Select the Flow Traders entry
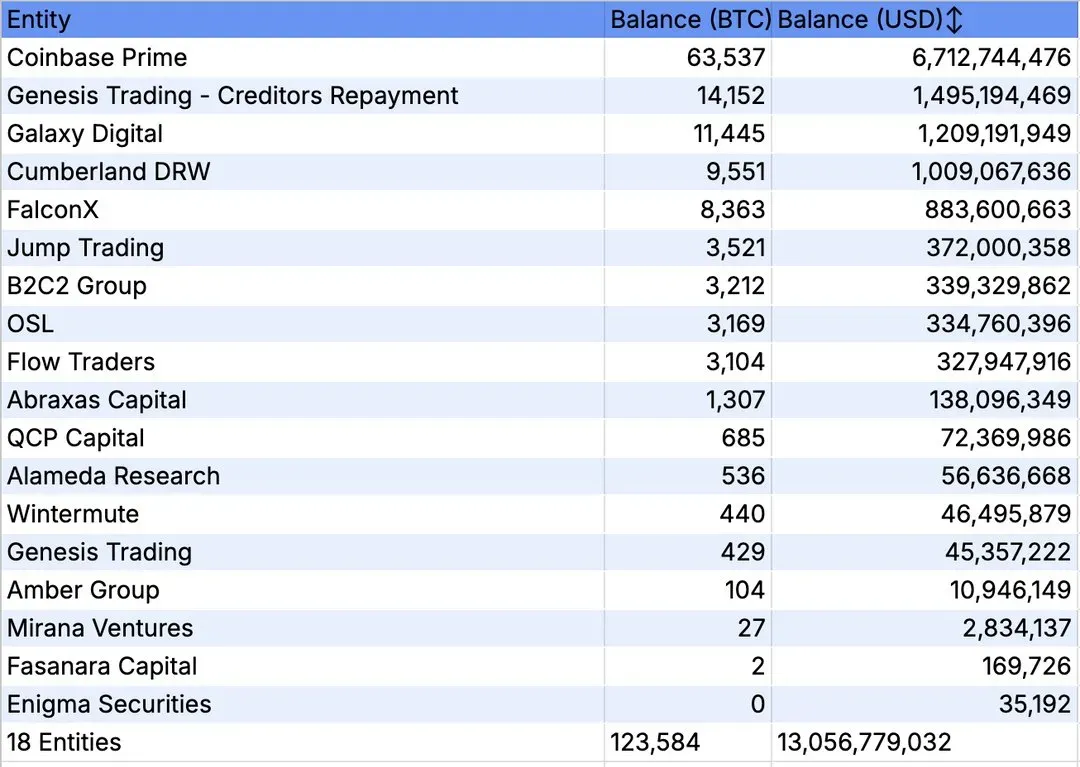The width and height of the screenshot is (1080, 767). [81, 362]
